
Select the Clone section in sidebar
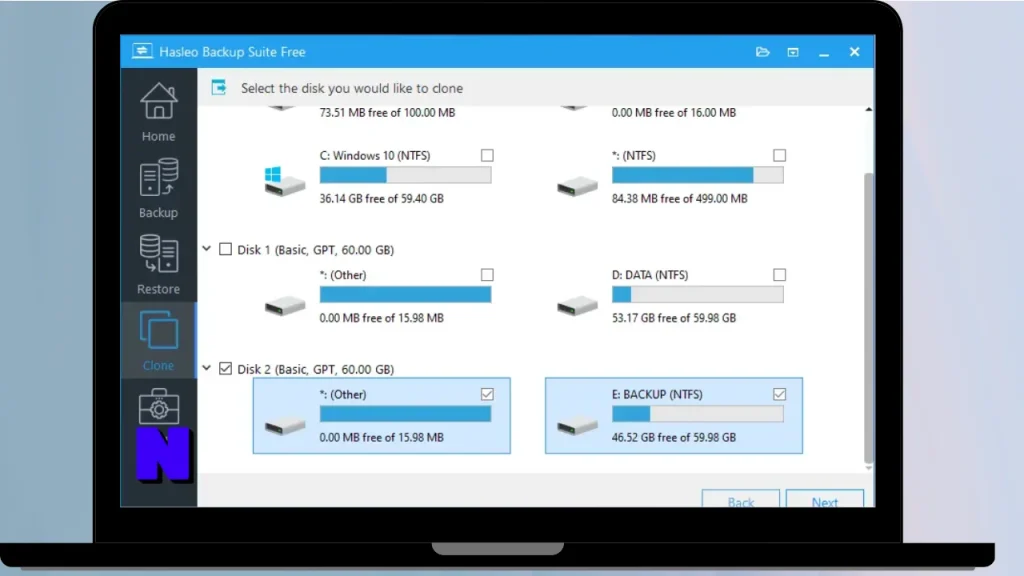pos(159,341)
